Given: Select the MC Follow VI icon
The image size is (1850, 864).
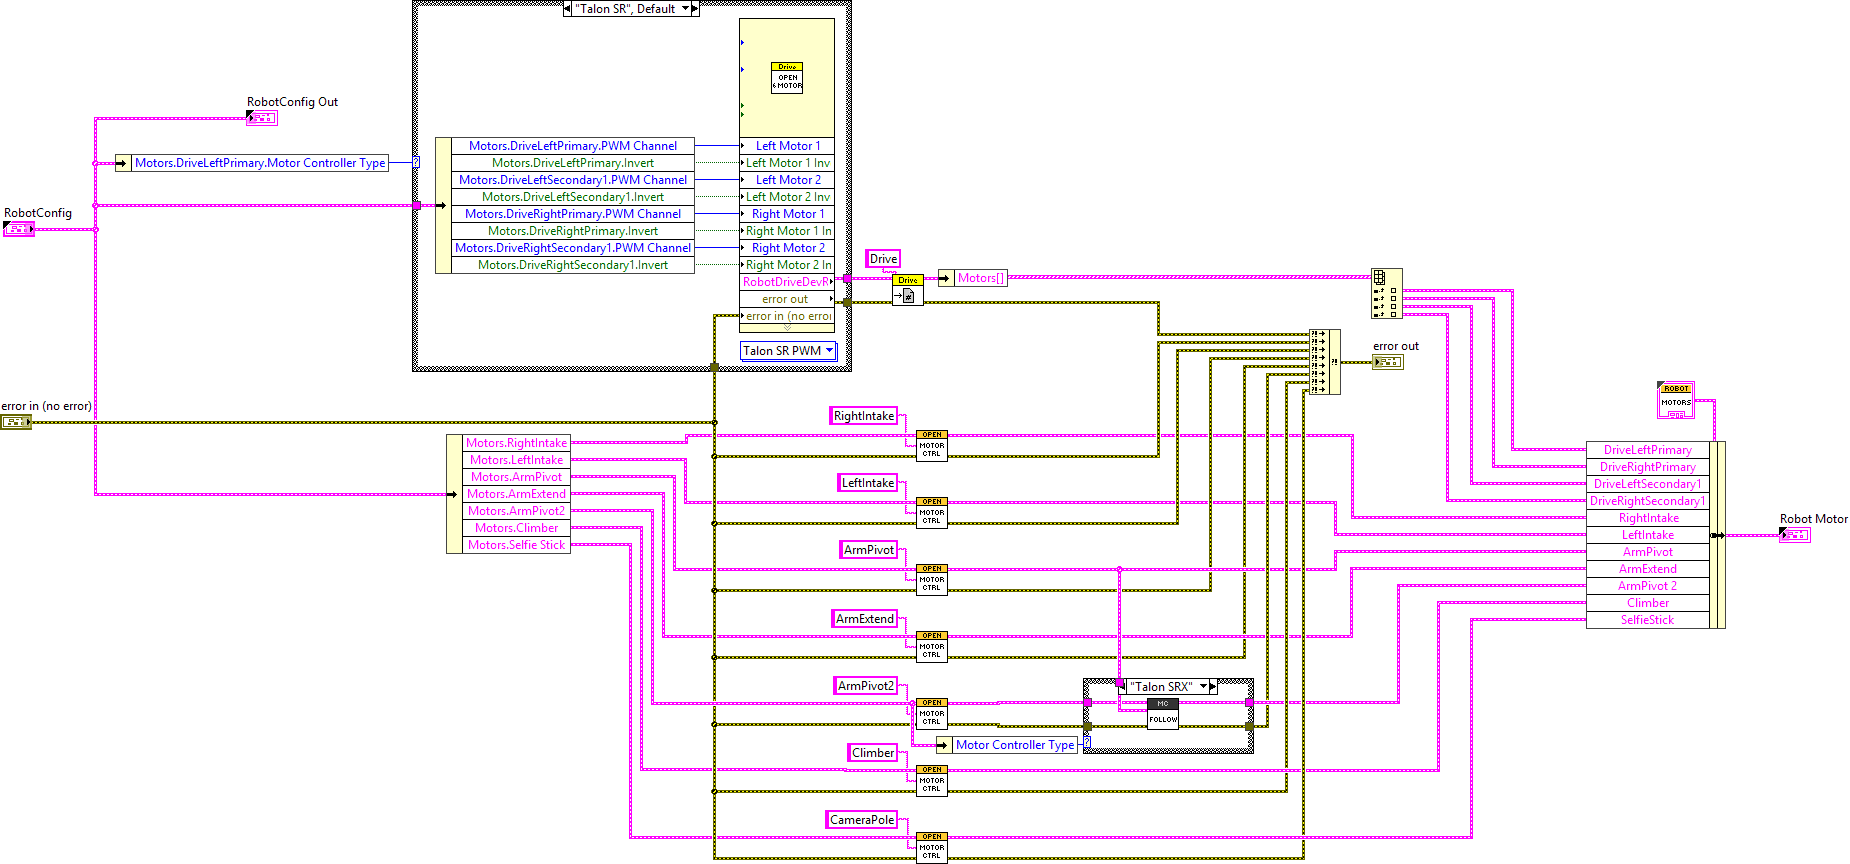Looking at the screenshot, I should pos(1162,712).
